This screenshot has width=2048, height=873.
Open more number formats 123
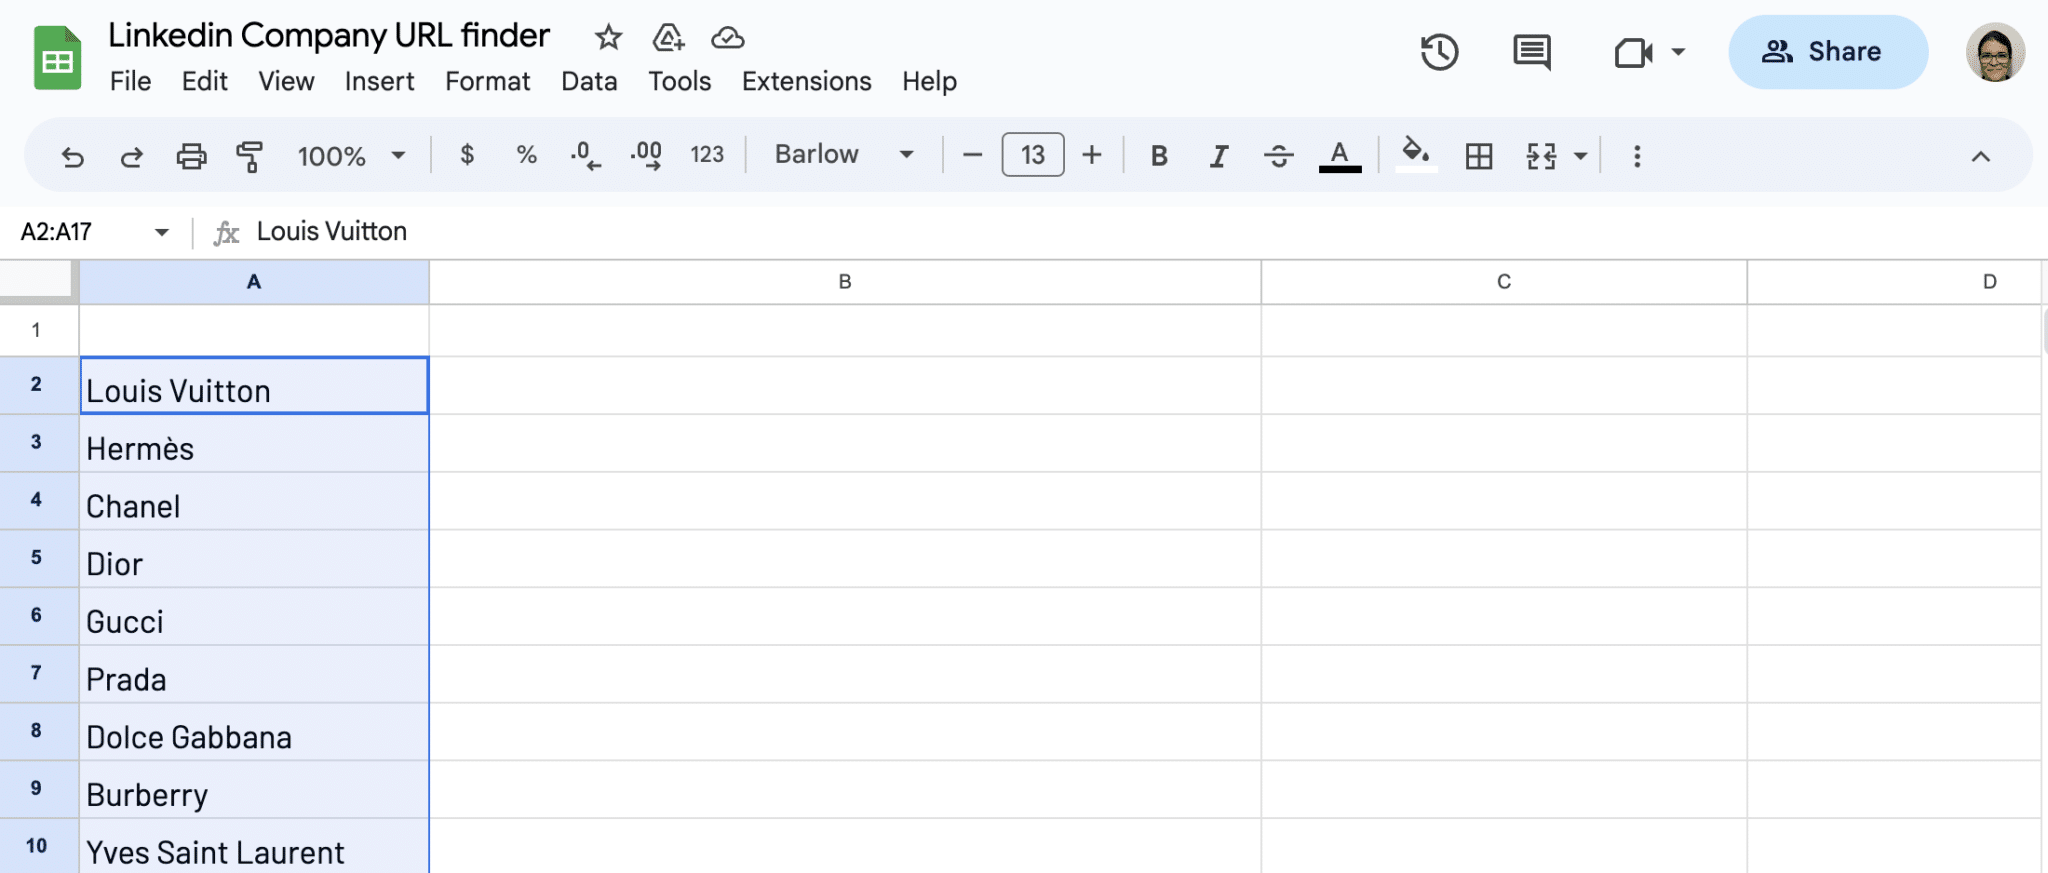[x=707, y=155]
